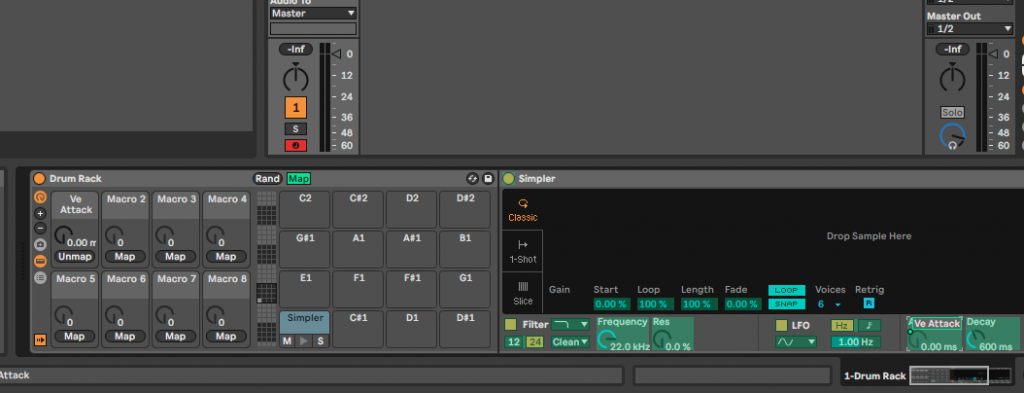This screenshot has width=1024, height=393.
Task: Toggle the LOOP button in Simpler
Action: tap(786, 291)
